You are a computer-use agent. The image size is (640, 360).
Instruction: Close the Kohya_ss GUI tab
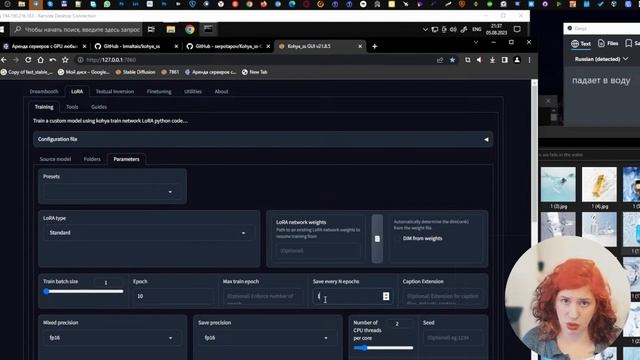tap(360, 47)
